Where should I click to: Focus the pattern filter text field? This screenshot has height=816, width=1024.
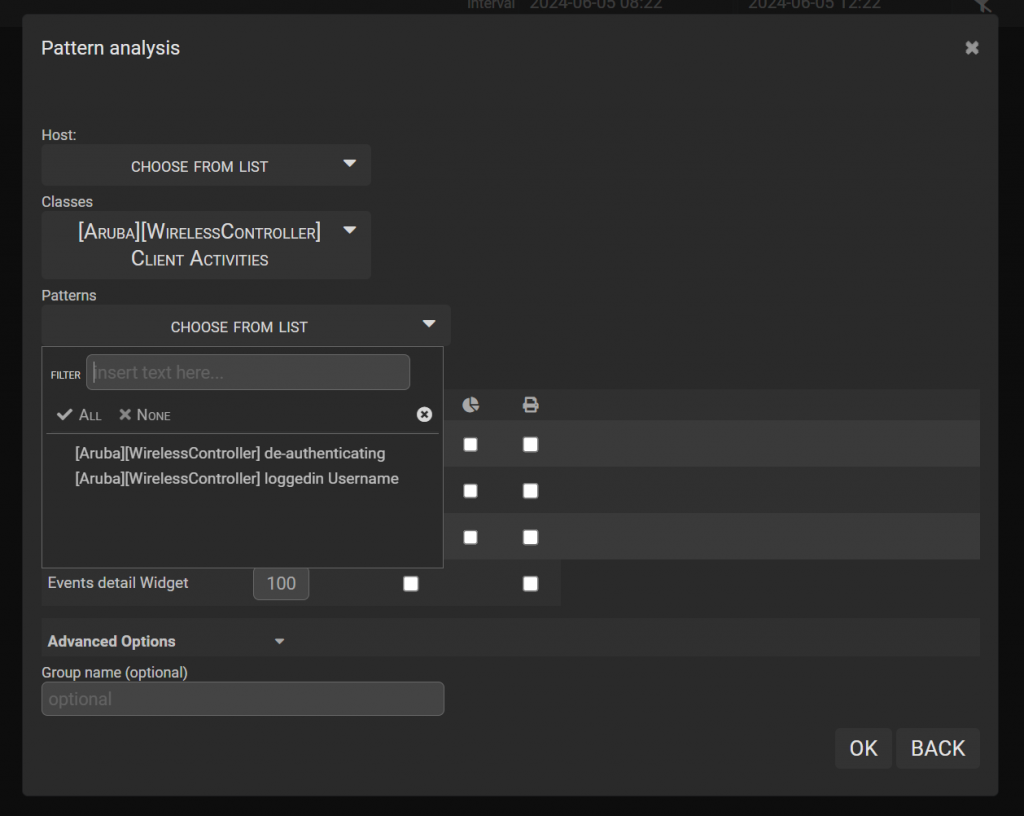coord(248,372)
